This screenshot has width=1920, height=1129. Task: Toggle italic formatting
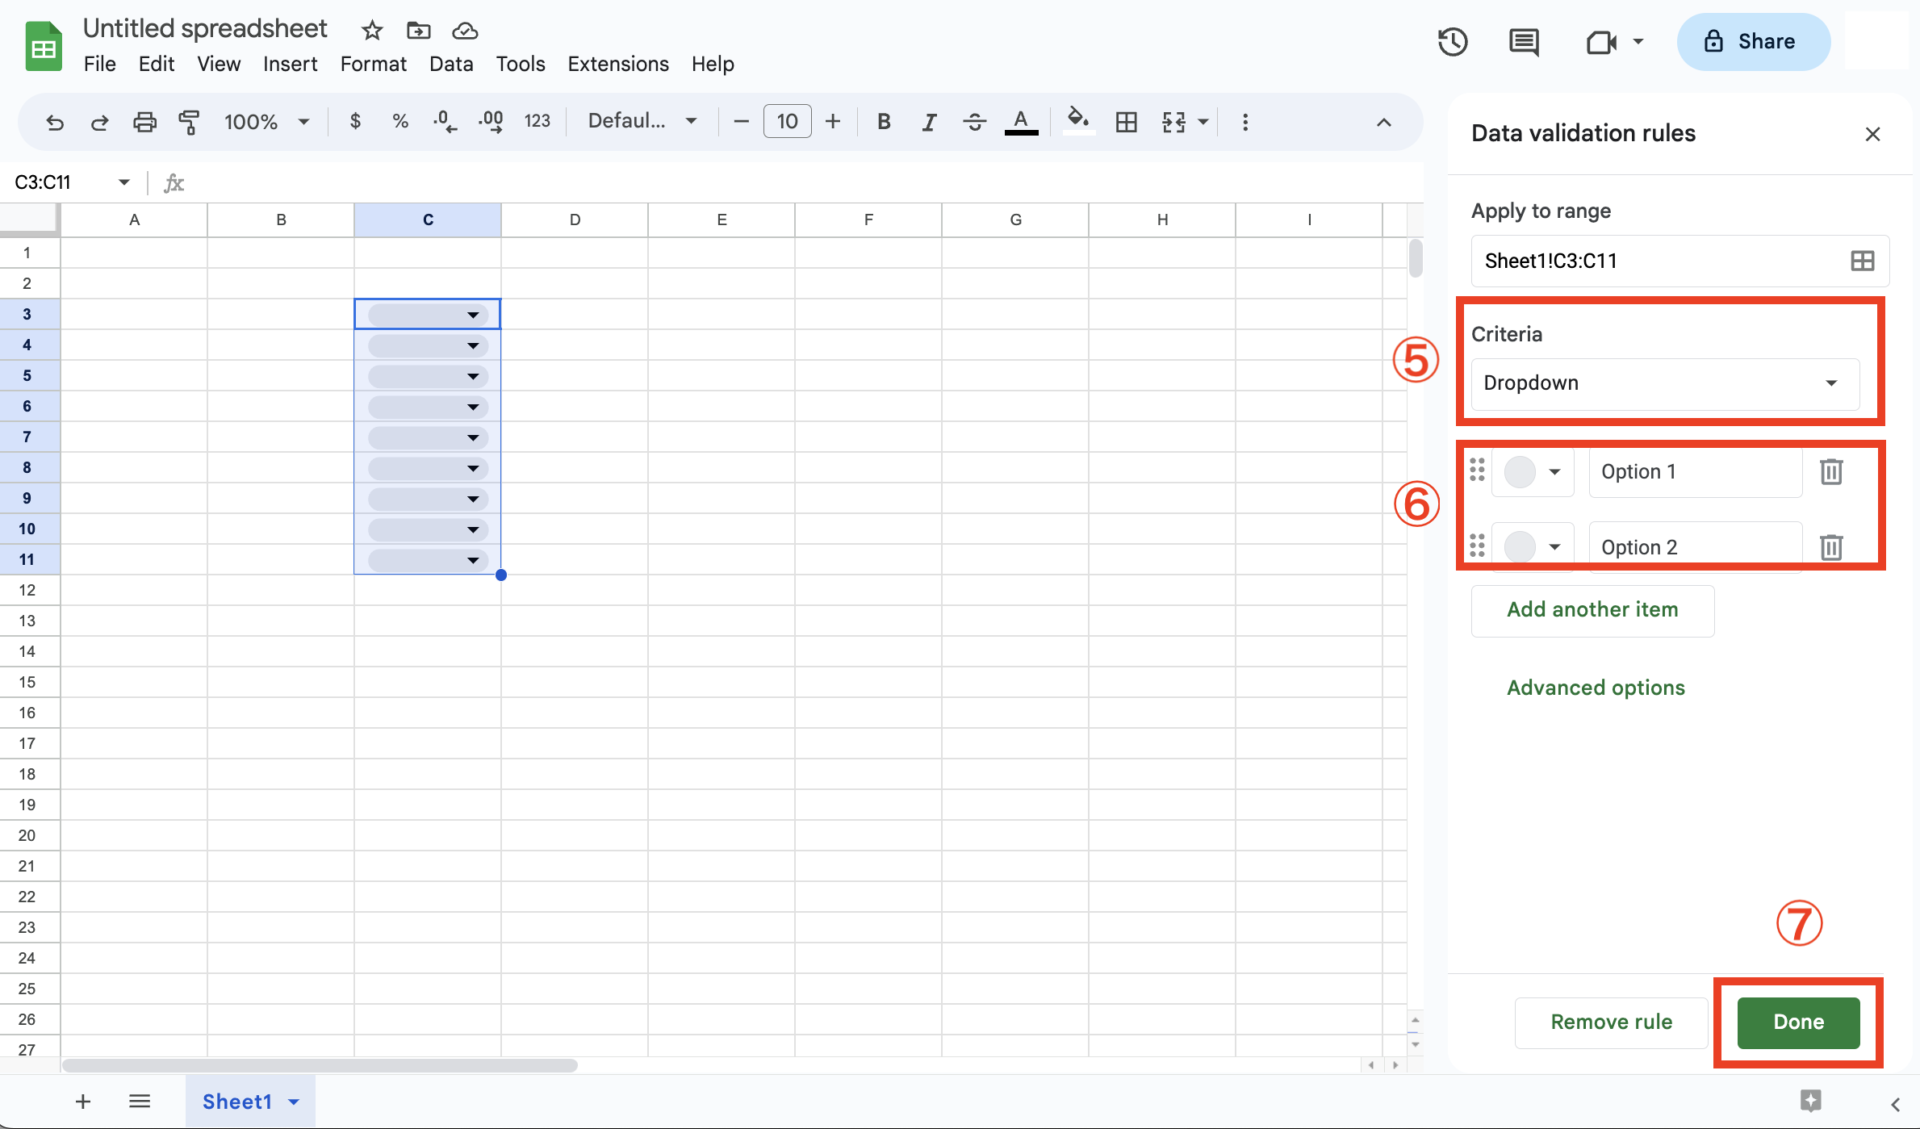(929, 122)
